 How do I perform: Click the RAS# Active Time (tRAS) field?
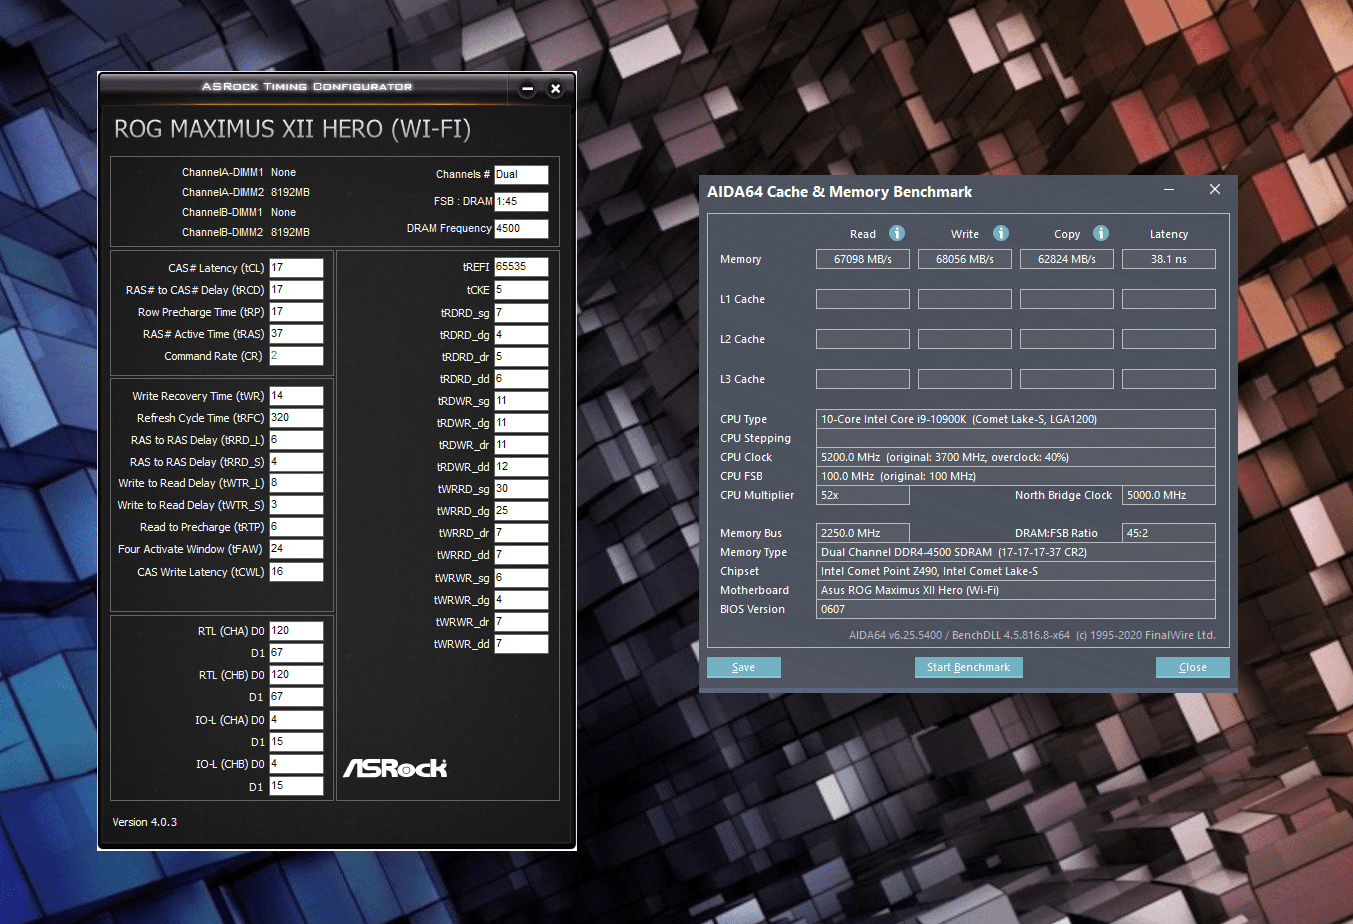tap(296, 334)
